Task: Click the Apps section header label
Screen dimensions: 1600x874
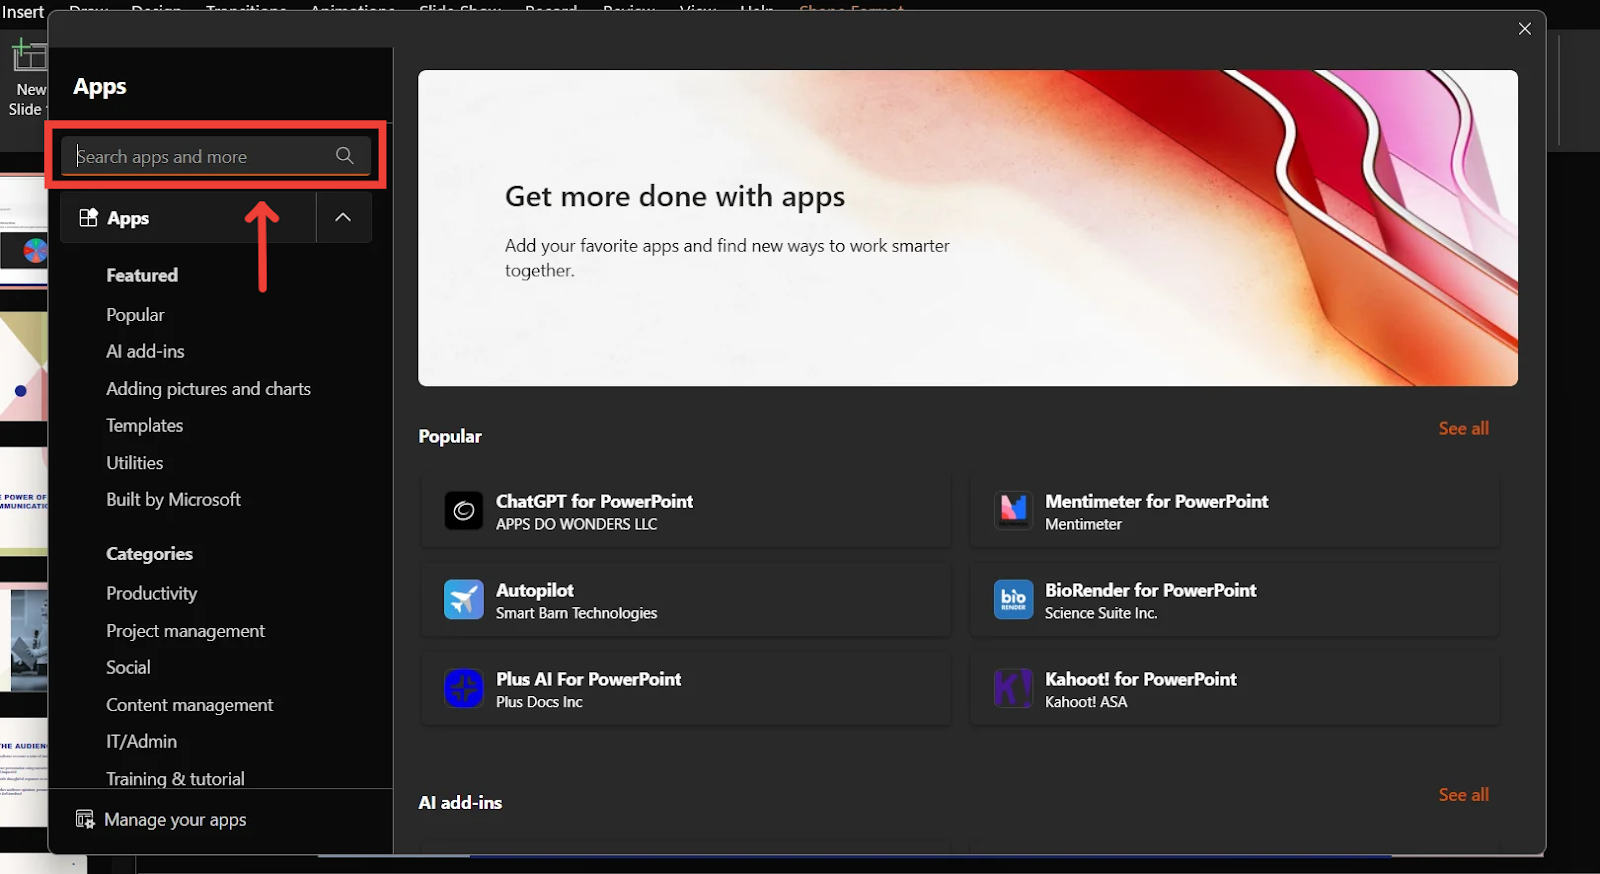Action: tap(128, 218)
